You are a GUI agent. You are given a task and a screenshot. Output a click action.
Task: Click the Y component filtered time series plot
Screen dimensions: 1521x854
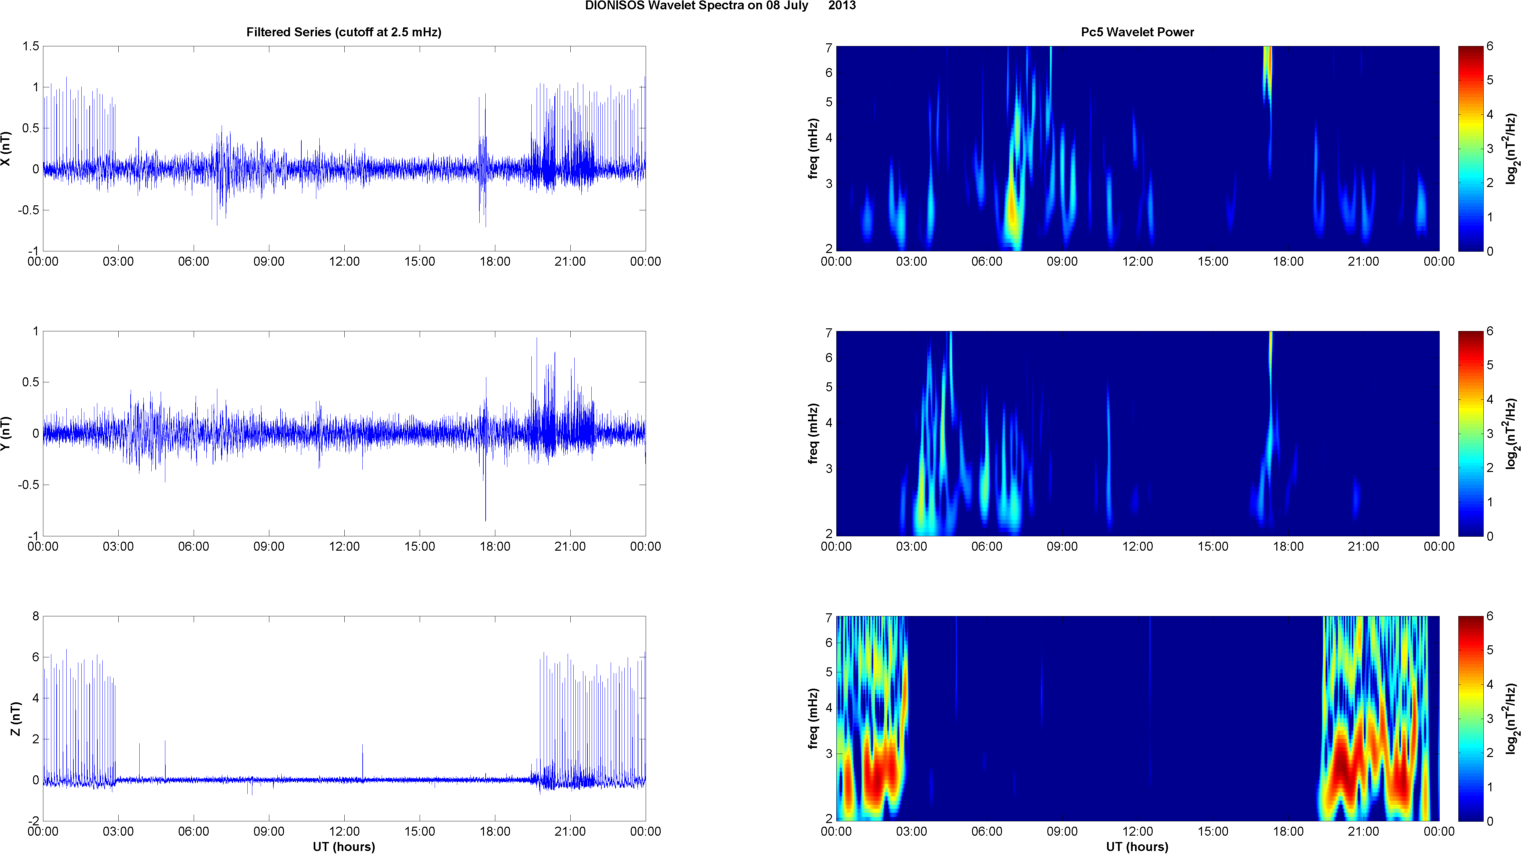click(x=344, y=434)
